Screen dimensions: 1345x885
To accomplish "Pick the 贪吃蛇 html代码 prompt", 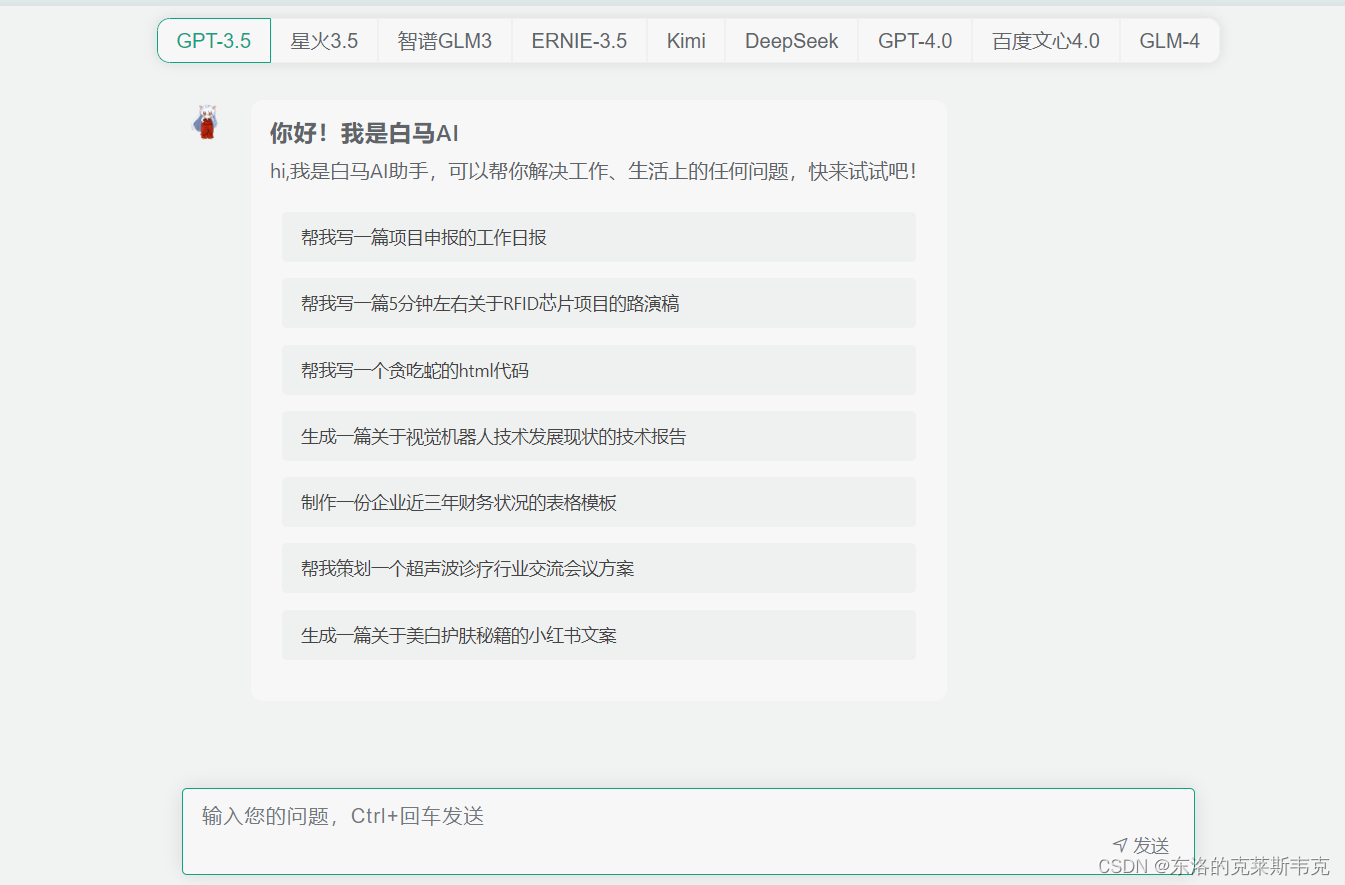I will click(x=599, y=370).
